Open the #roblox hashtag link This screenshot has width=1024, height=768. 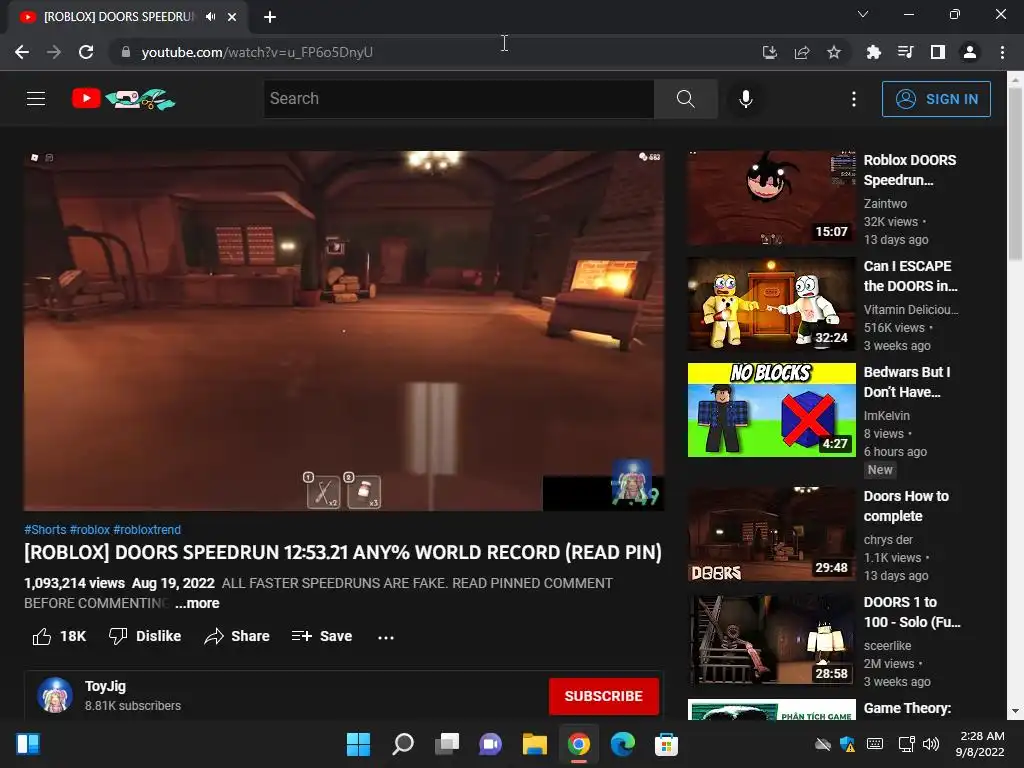coord(90,530)
